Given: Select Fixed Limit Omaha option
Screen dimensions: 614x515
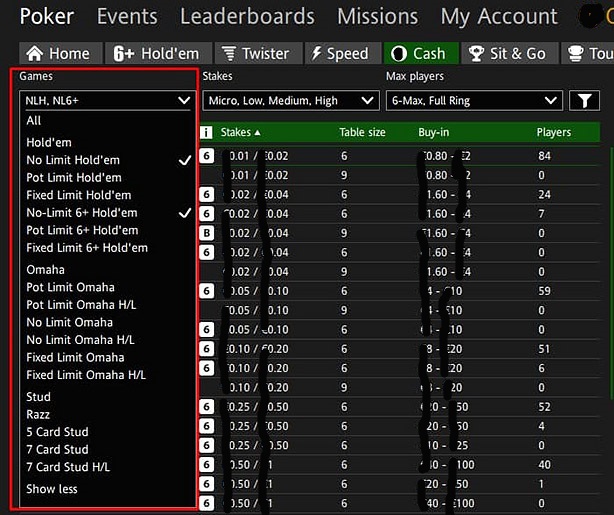Looking at the screenshot, I should [x=108, y=358].
